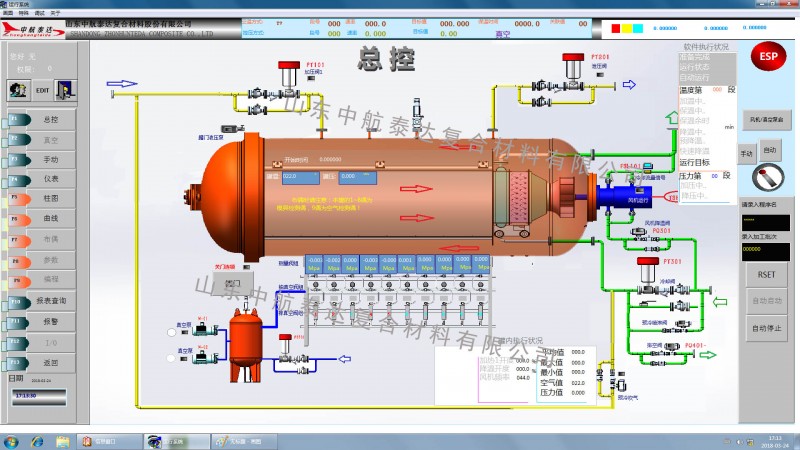Open File Explorer from the taskbar
Image resolution: width=800 pixels, height=450 pixels.
63,442
